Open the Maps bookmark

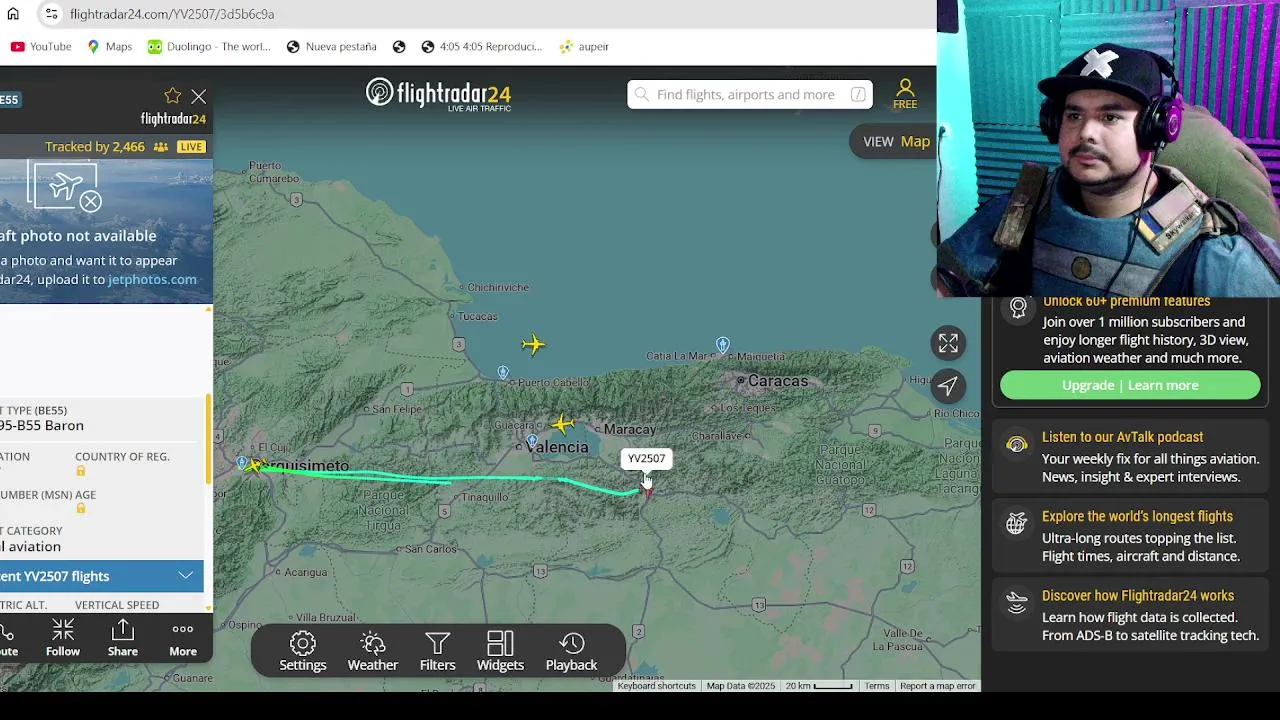109,46
